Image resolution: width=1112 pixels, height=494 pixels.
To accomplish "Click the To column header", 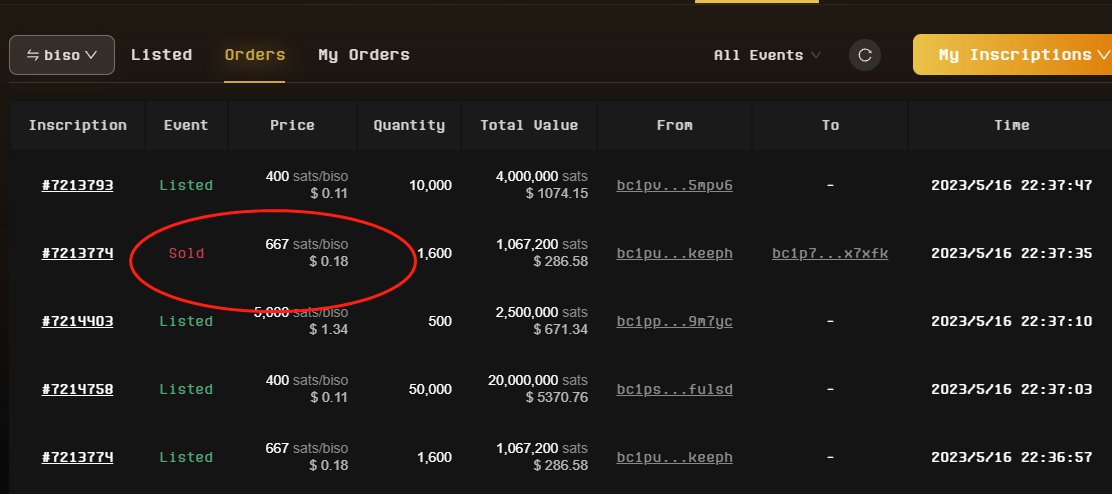I will point(830,125).
